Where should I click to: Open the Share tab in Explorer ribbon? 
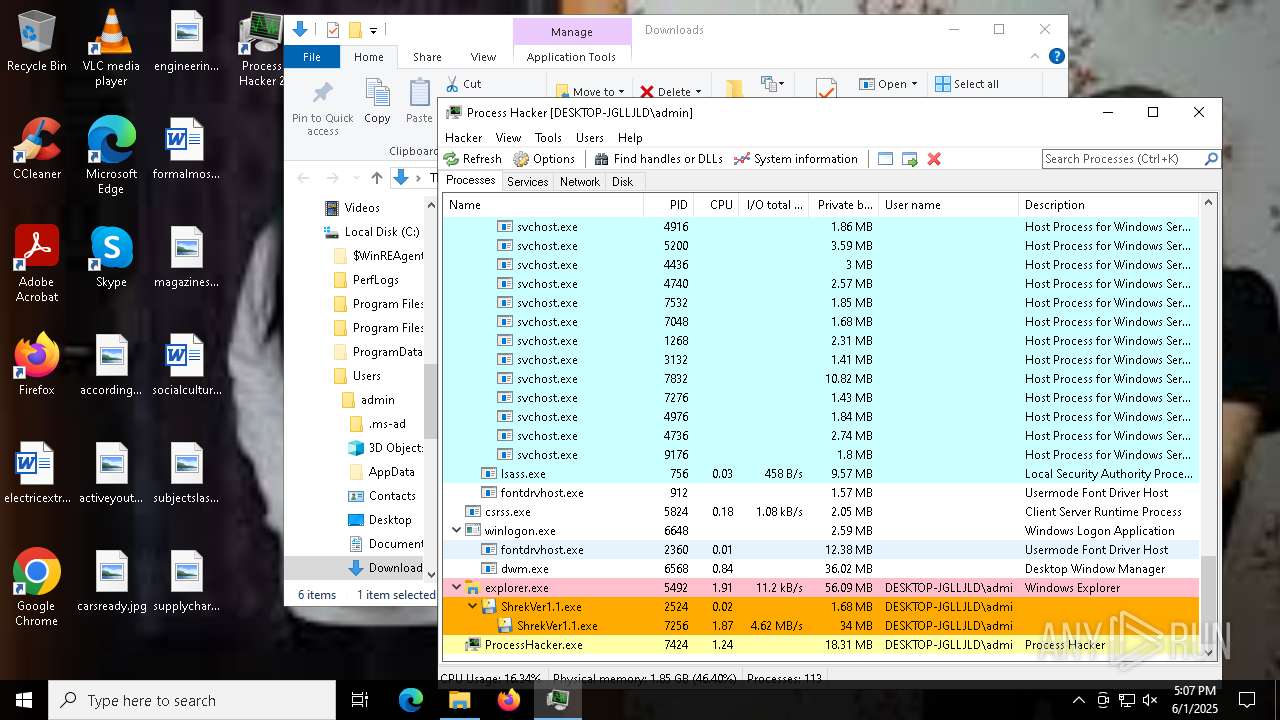click(x=427, y=57)
